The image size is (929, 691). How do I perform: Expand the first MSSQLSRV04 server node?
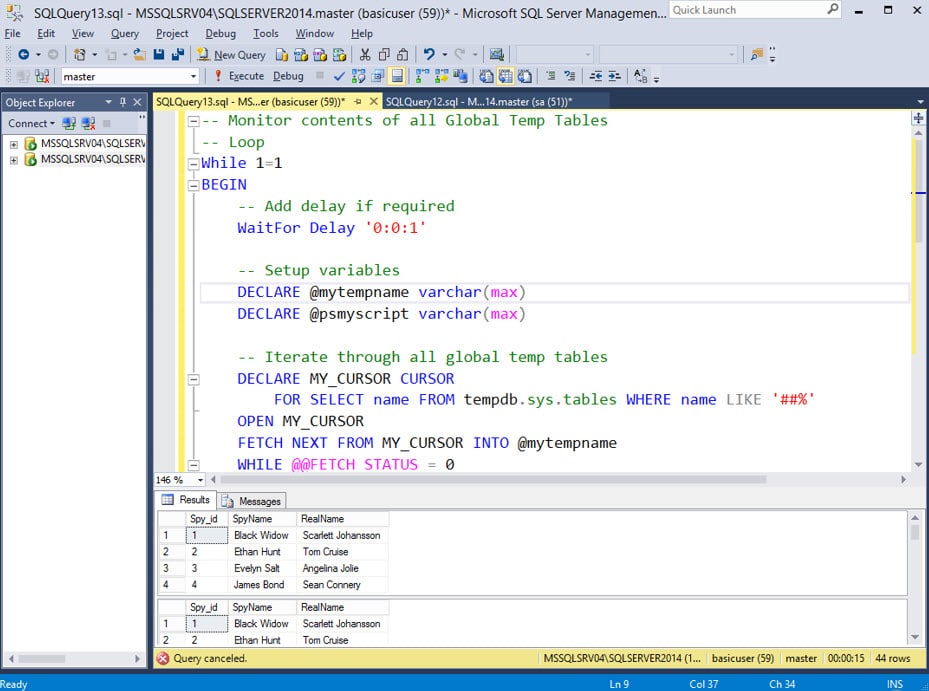(x=14, y=144)
